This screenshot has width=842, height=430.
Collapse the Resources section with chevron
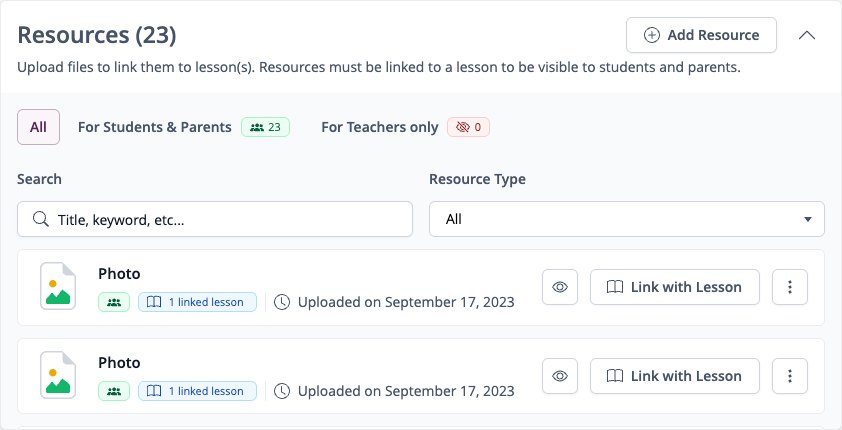(807, 35)
